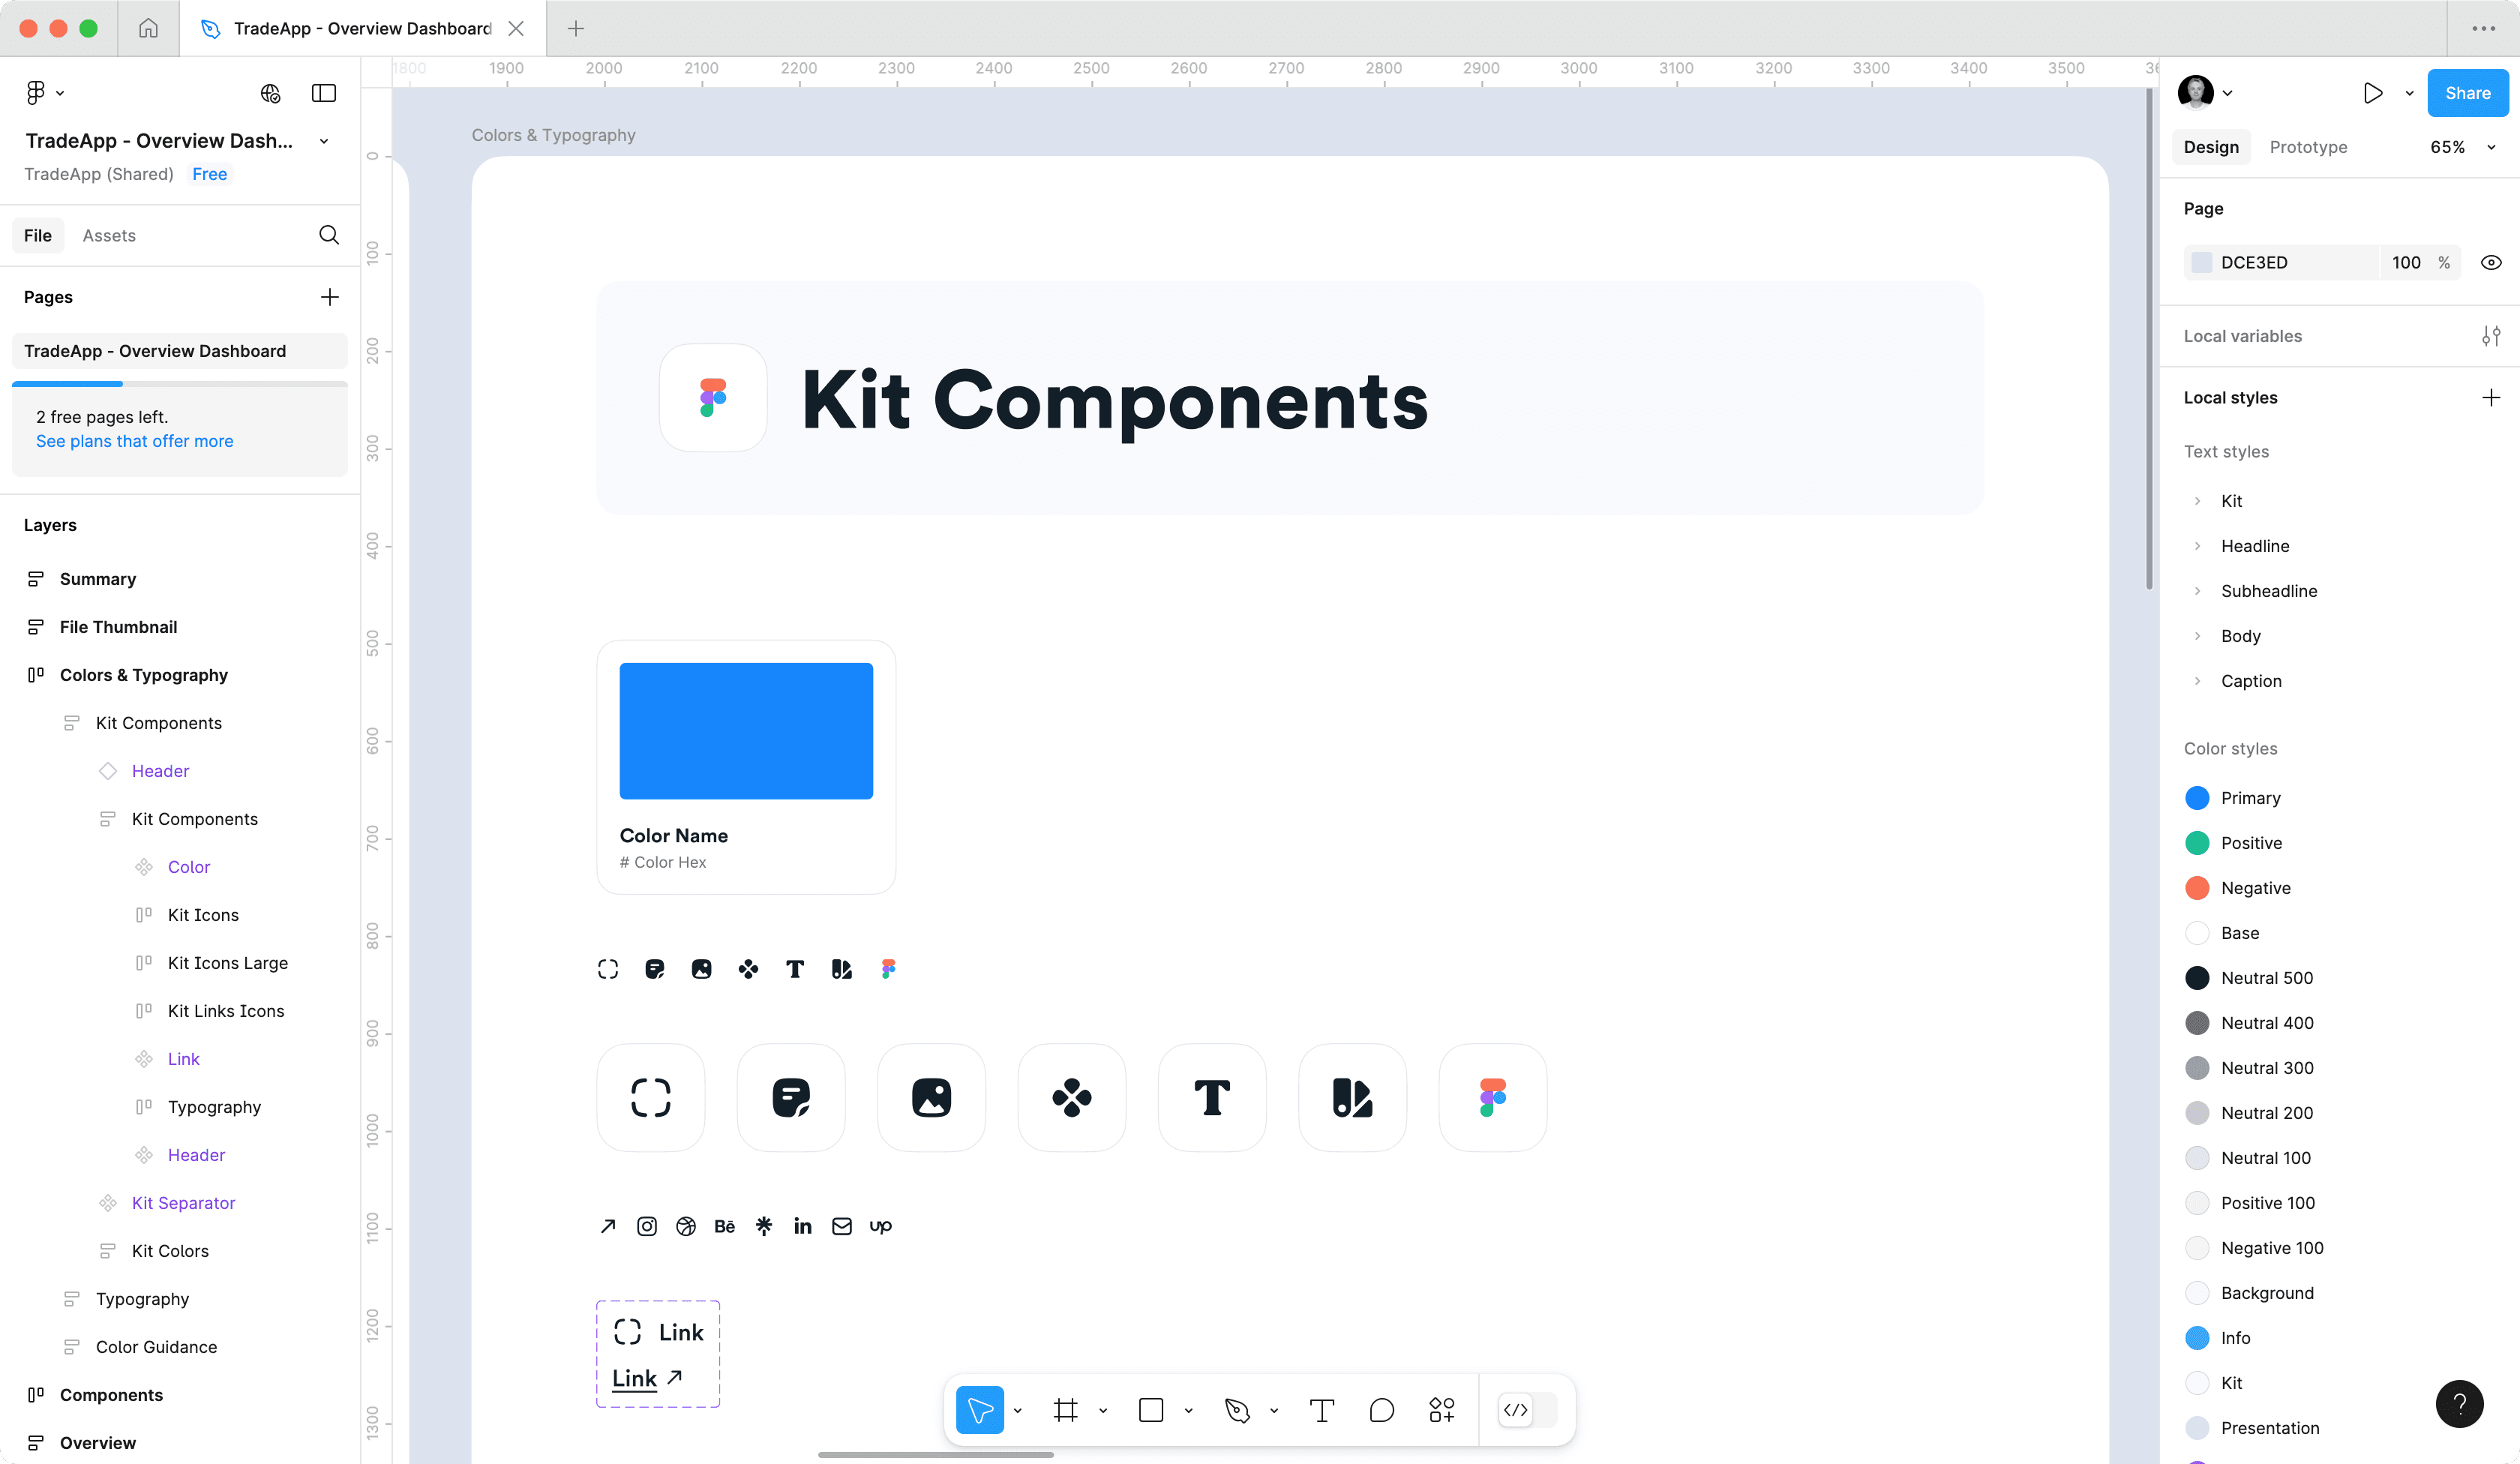Add a new local style
This screenshot has height=1464, width=2520.
2491,397
